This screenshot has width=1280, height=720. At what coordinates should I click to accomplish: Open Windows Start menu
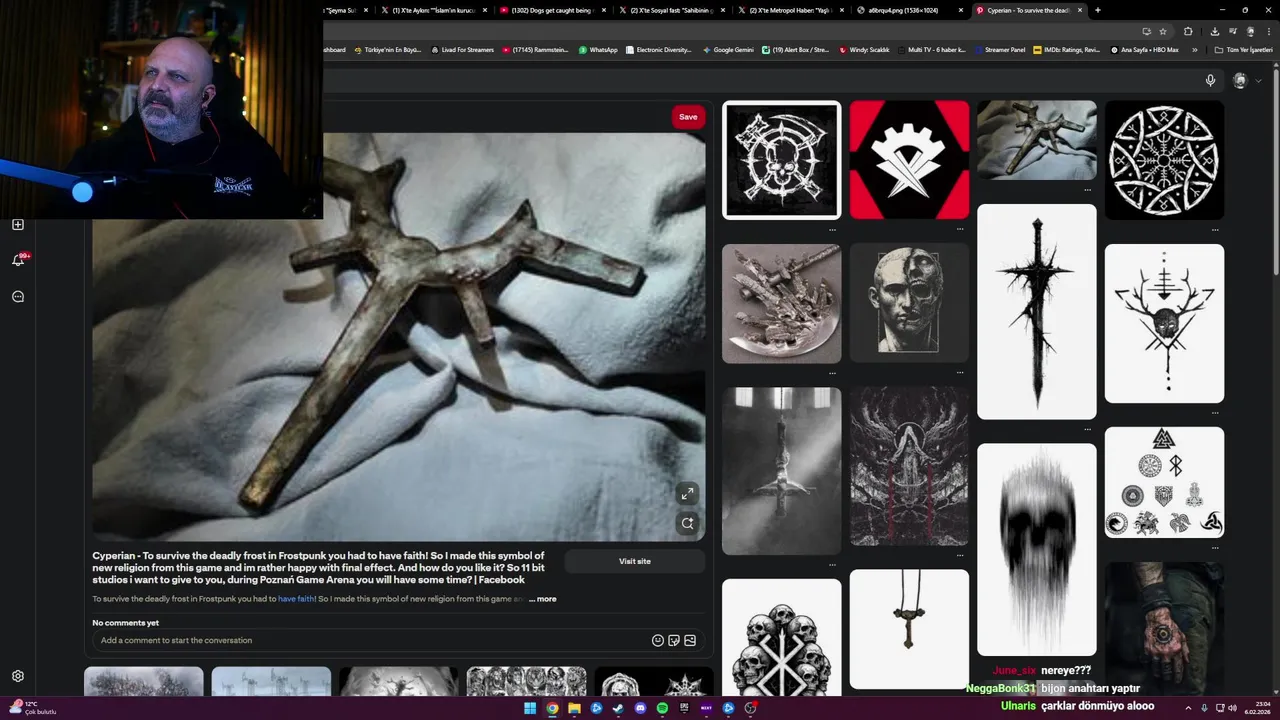point(530,708)
